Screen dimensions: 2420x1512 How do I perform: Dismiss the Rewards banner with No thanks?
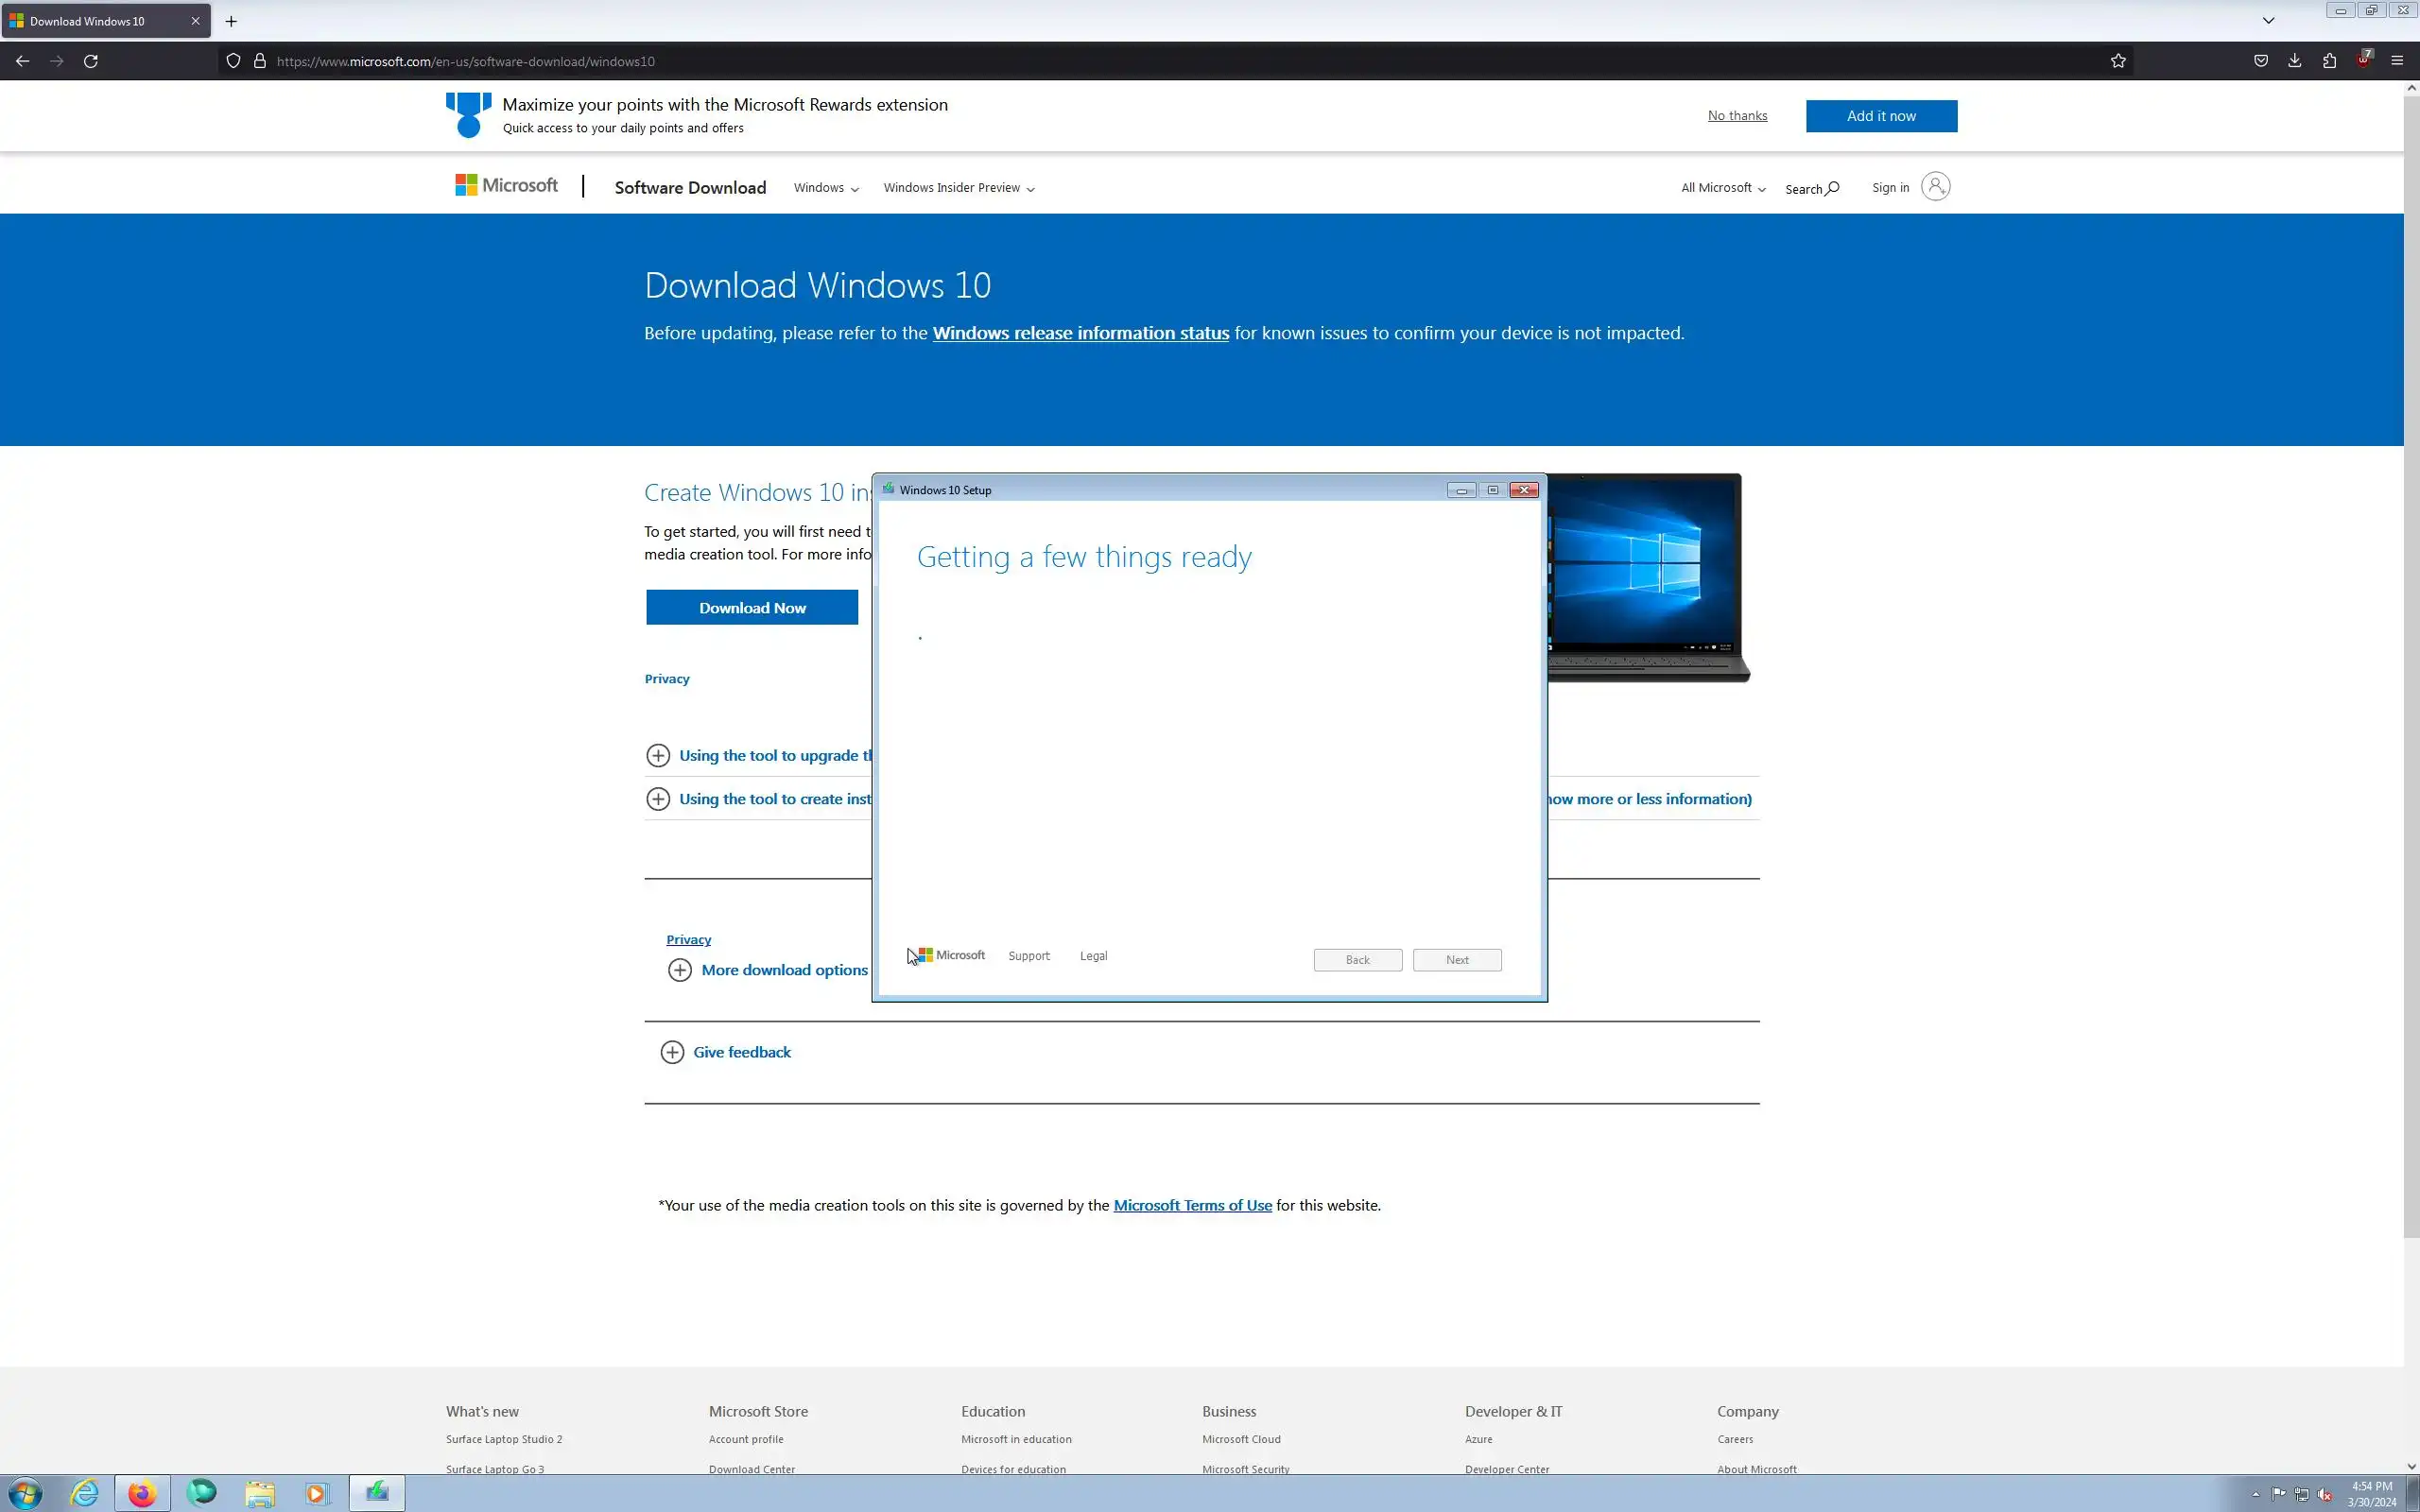[1737, 116]
